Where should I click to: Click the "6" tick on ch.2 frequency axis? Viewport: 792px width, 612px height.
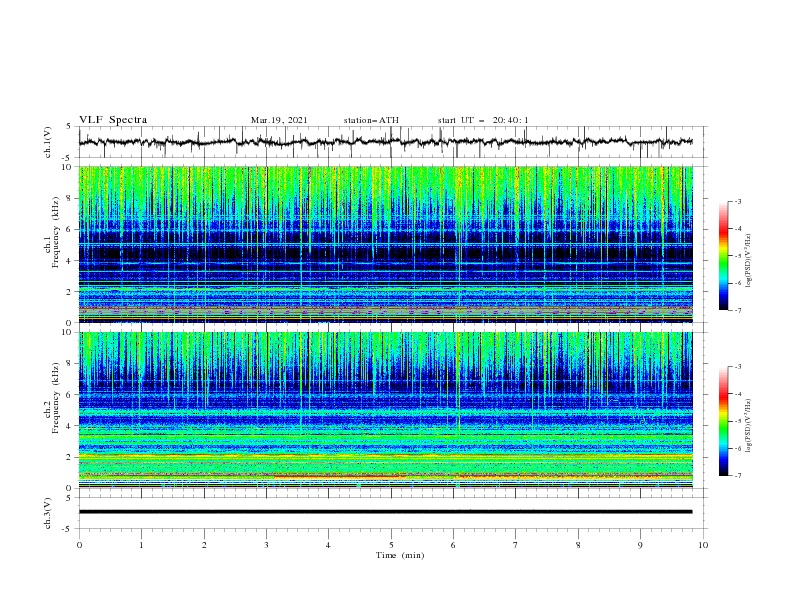70,394
